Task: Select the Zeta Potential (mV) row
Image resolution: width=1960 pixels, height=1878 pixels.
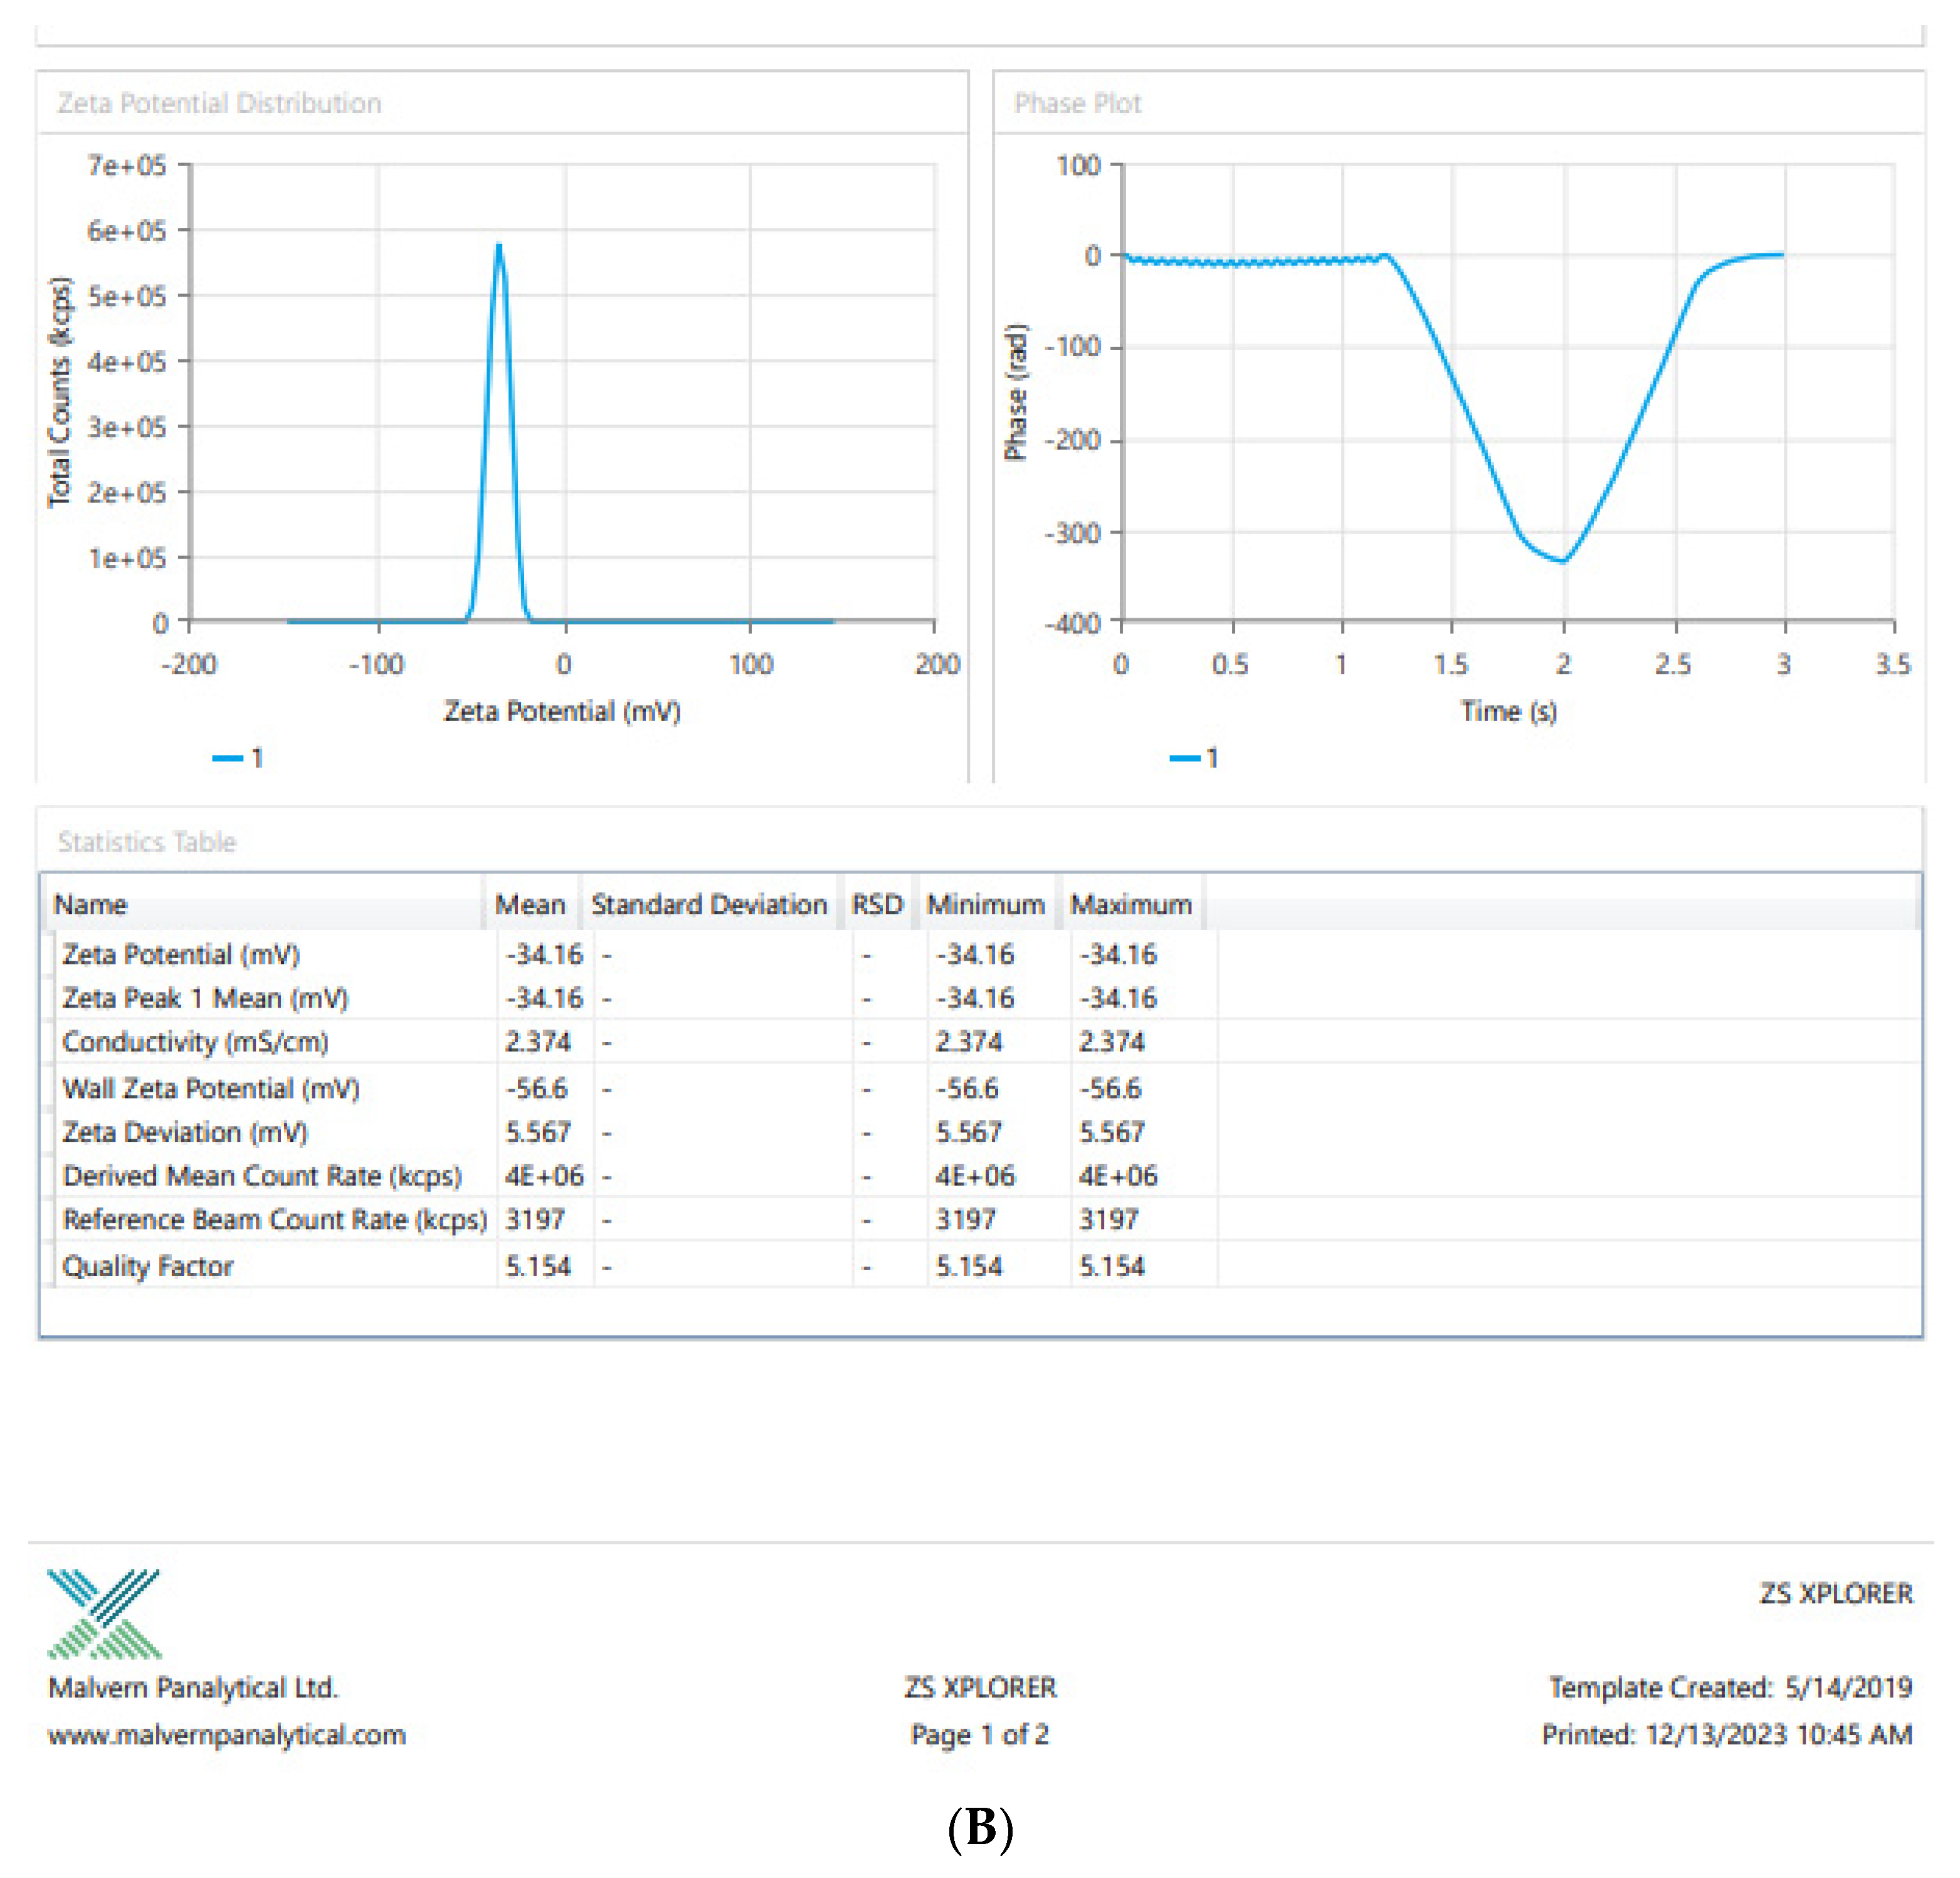Action: point(181,954)
